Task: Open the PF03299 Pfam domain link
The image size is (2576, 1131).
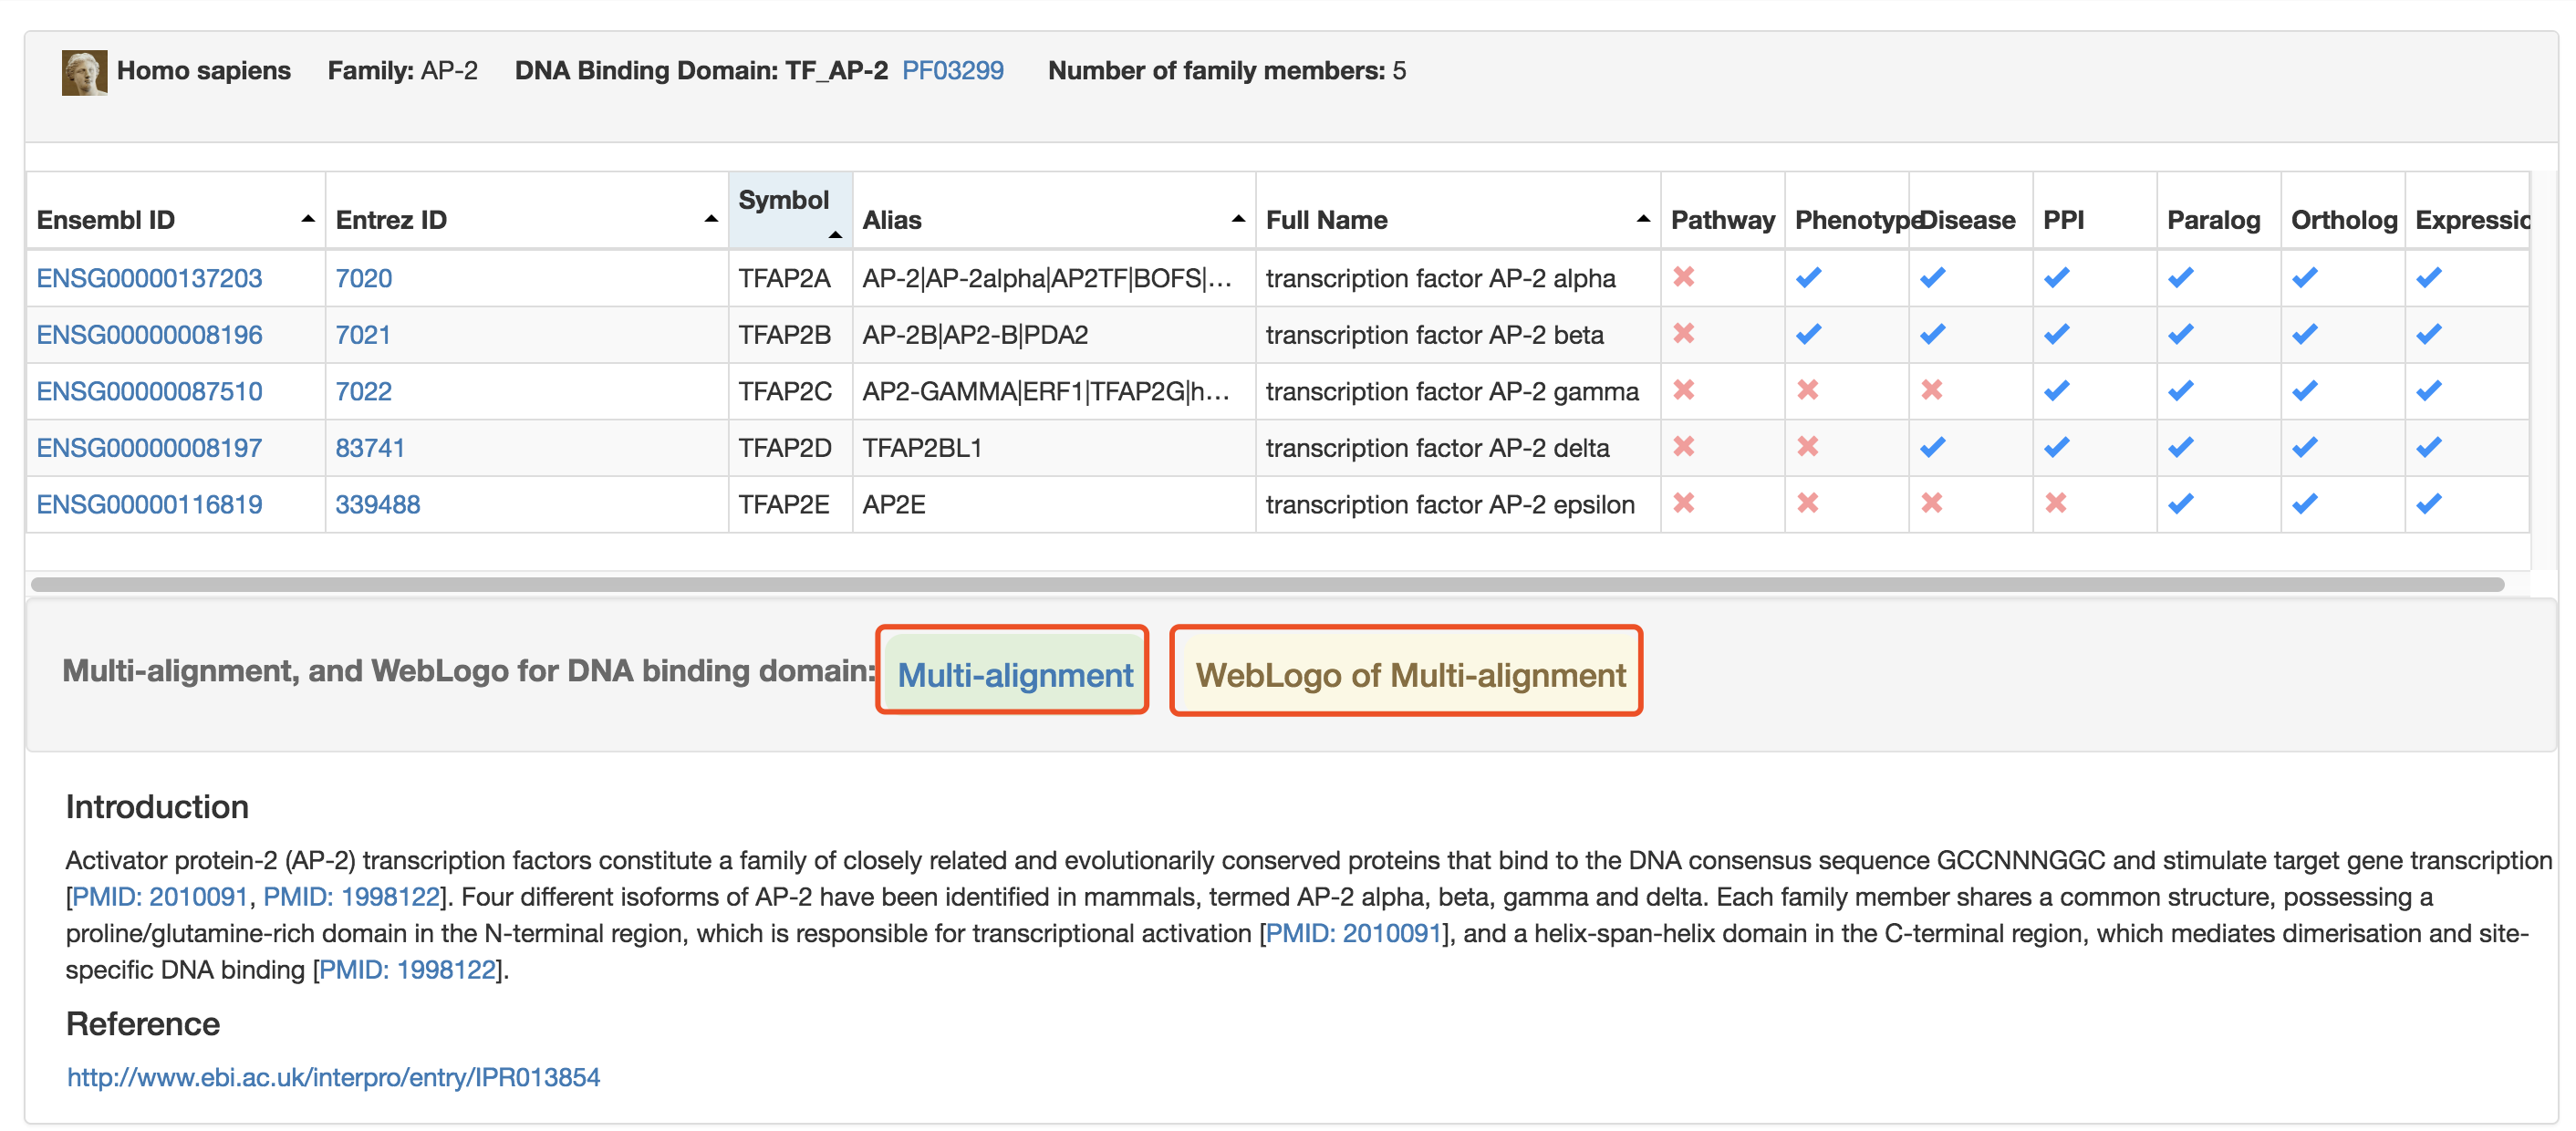Action: click(952, 71)
